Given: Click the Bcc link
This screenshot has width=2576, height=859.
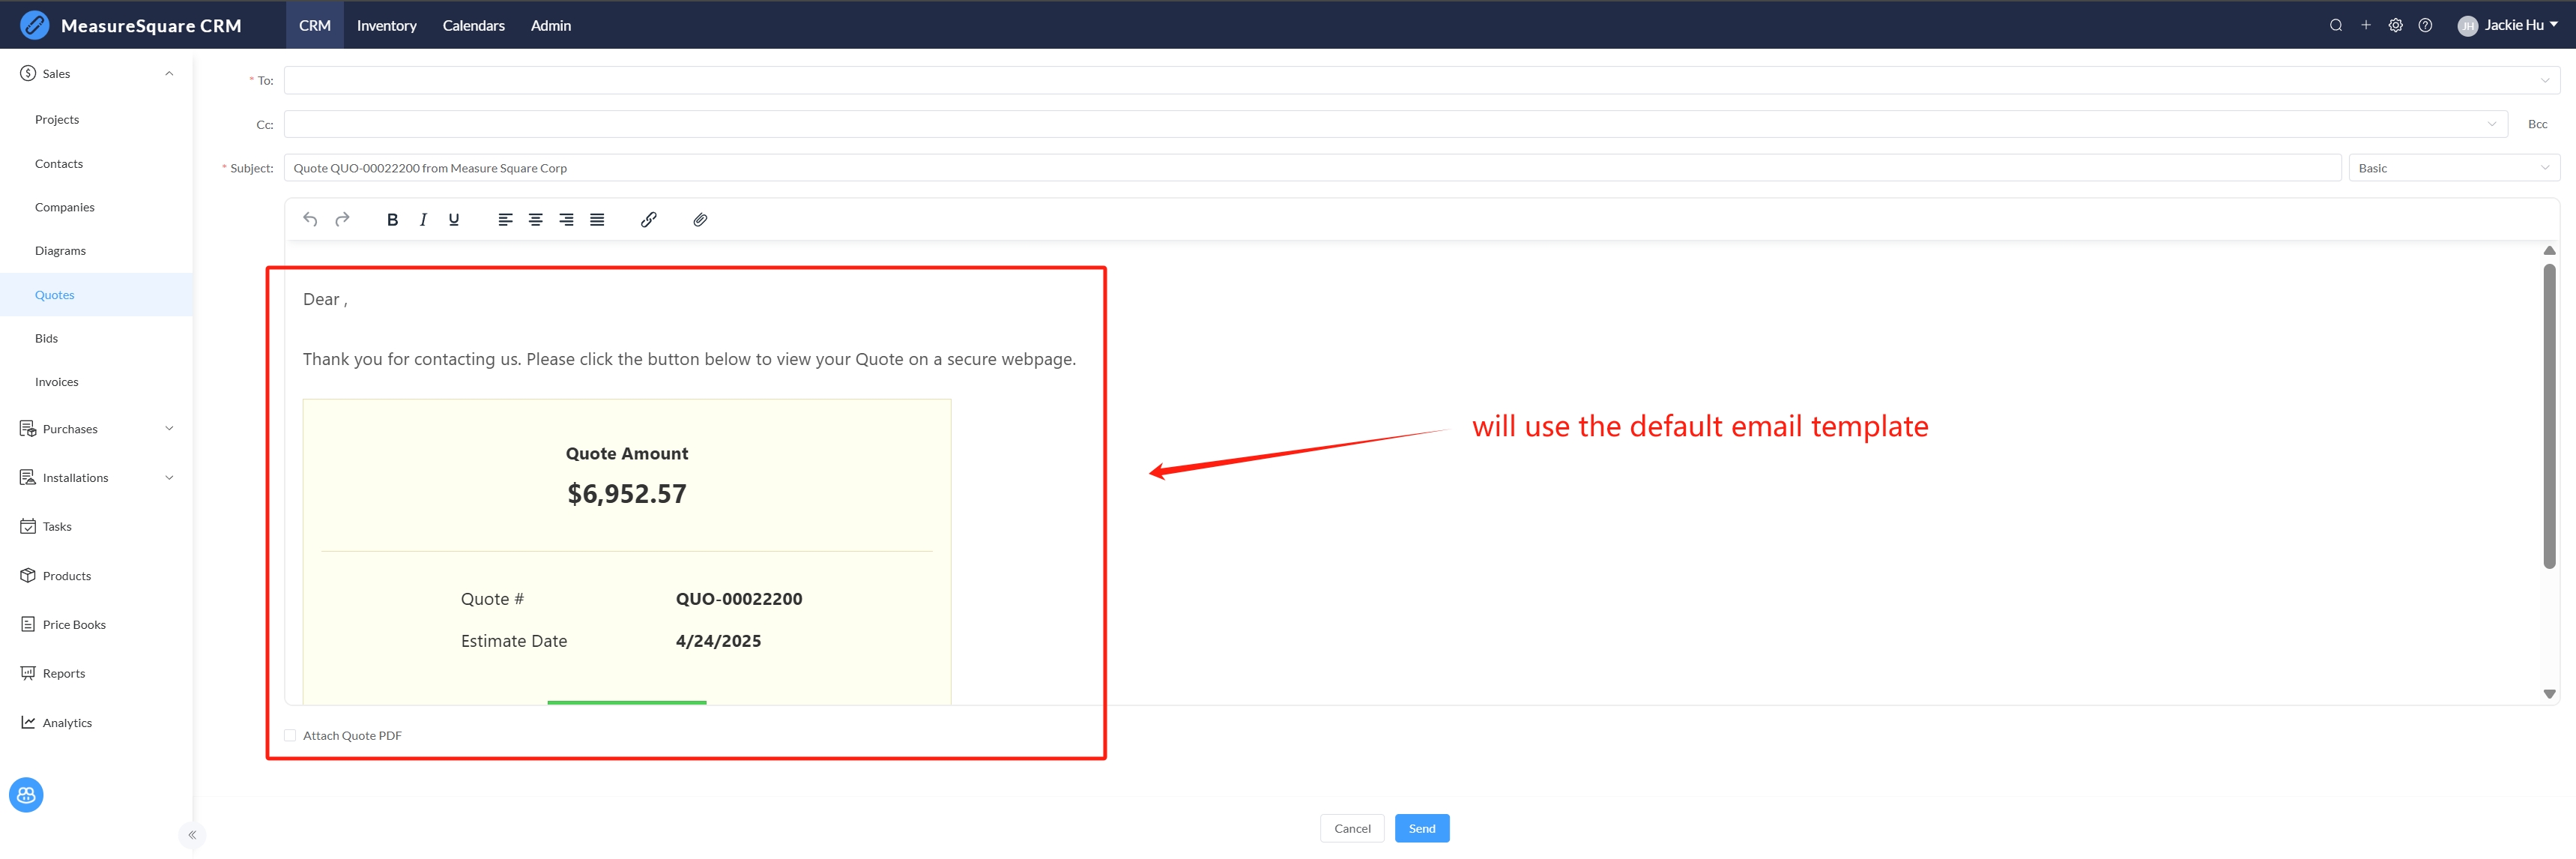Looking at the screenshot, I should tap(2537, 124).
